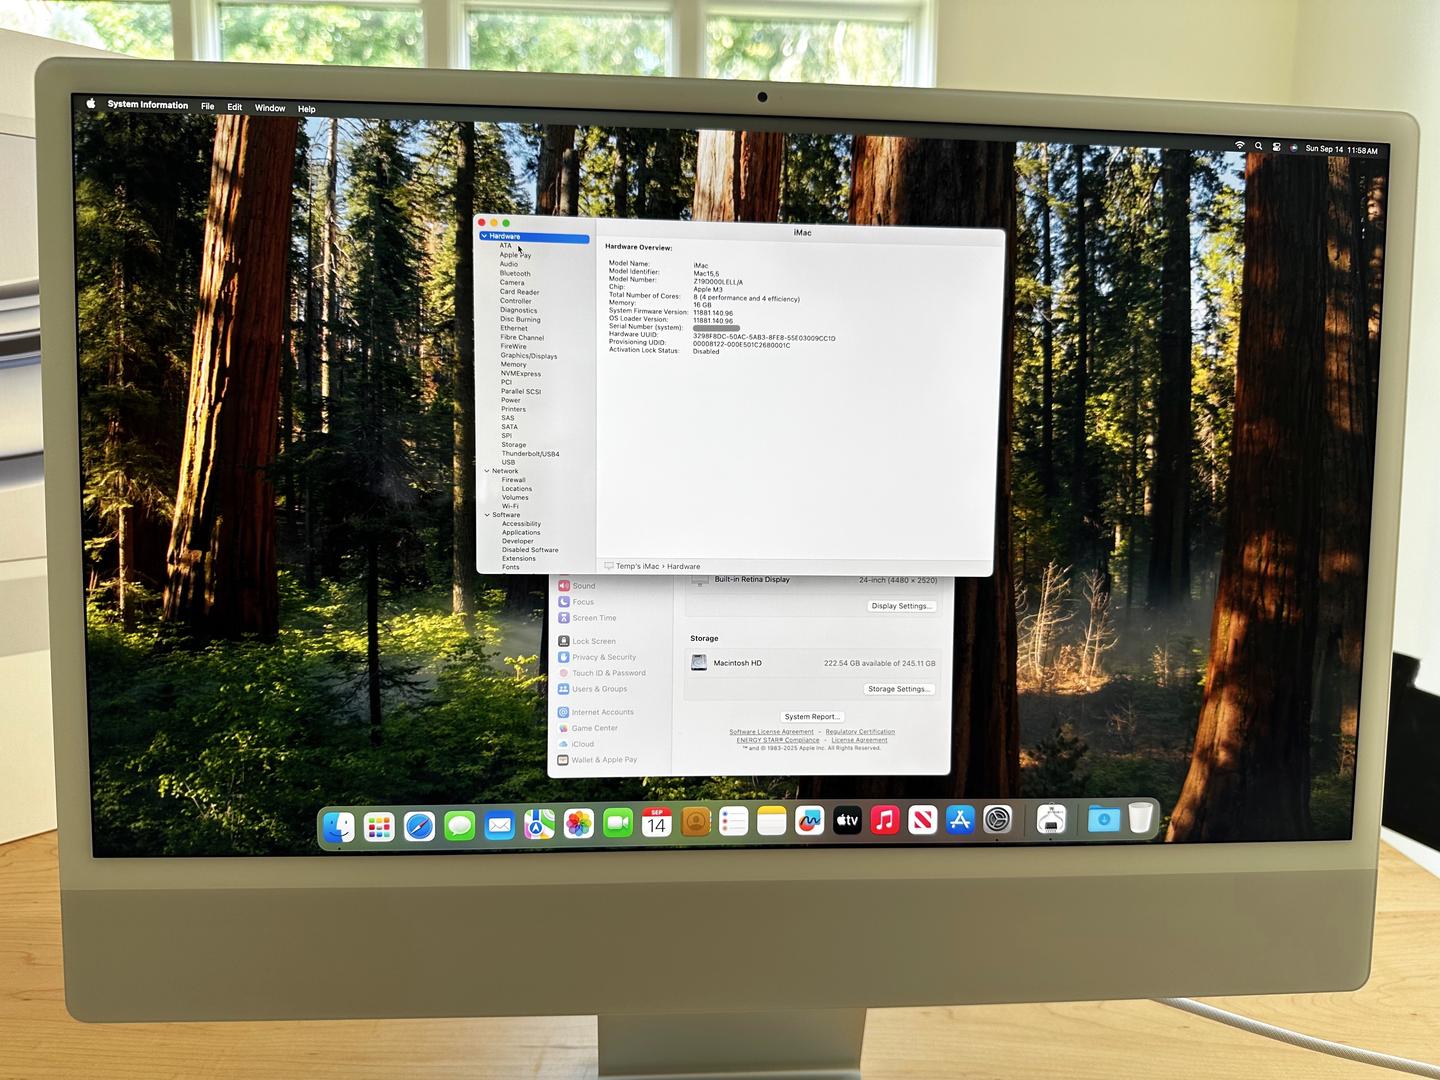The image size is (1440, 1080).
Task: Launch the Music app from the Dock
Action: click(885, 820)
